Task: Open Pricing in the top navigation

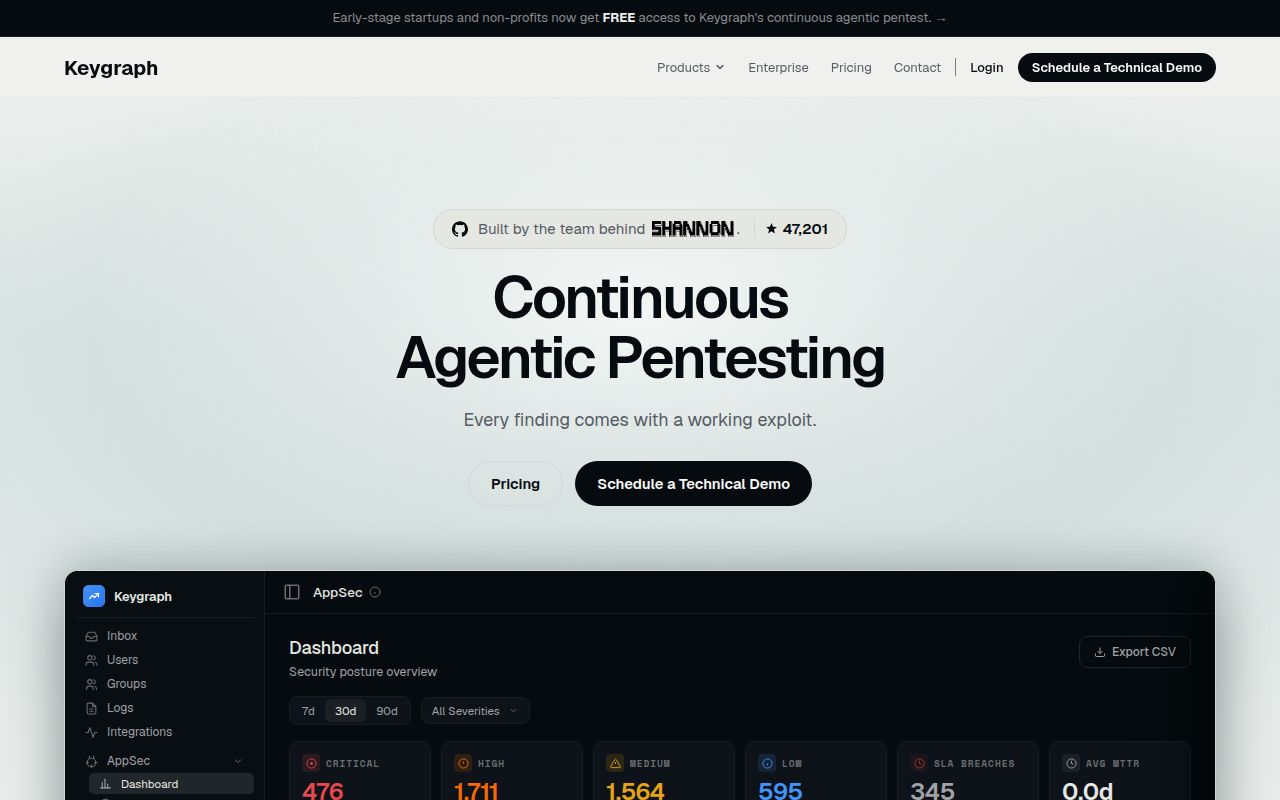Action: point(851,68)
